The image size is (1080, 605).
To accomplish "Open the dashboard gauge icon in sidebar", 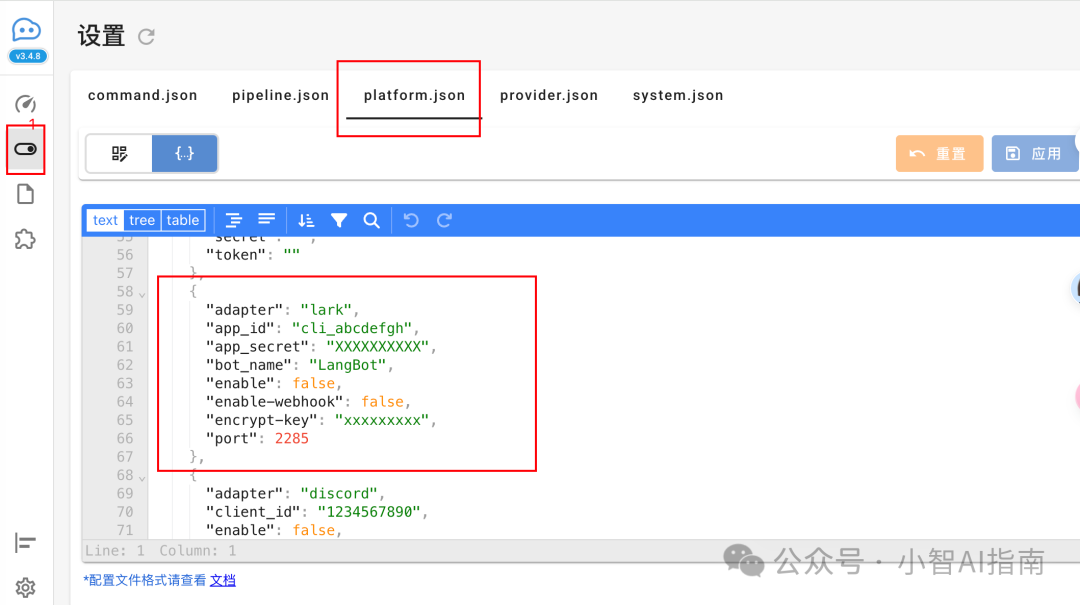I will point(26,104).
